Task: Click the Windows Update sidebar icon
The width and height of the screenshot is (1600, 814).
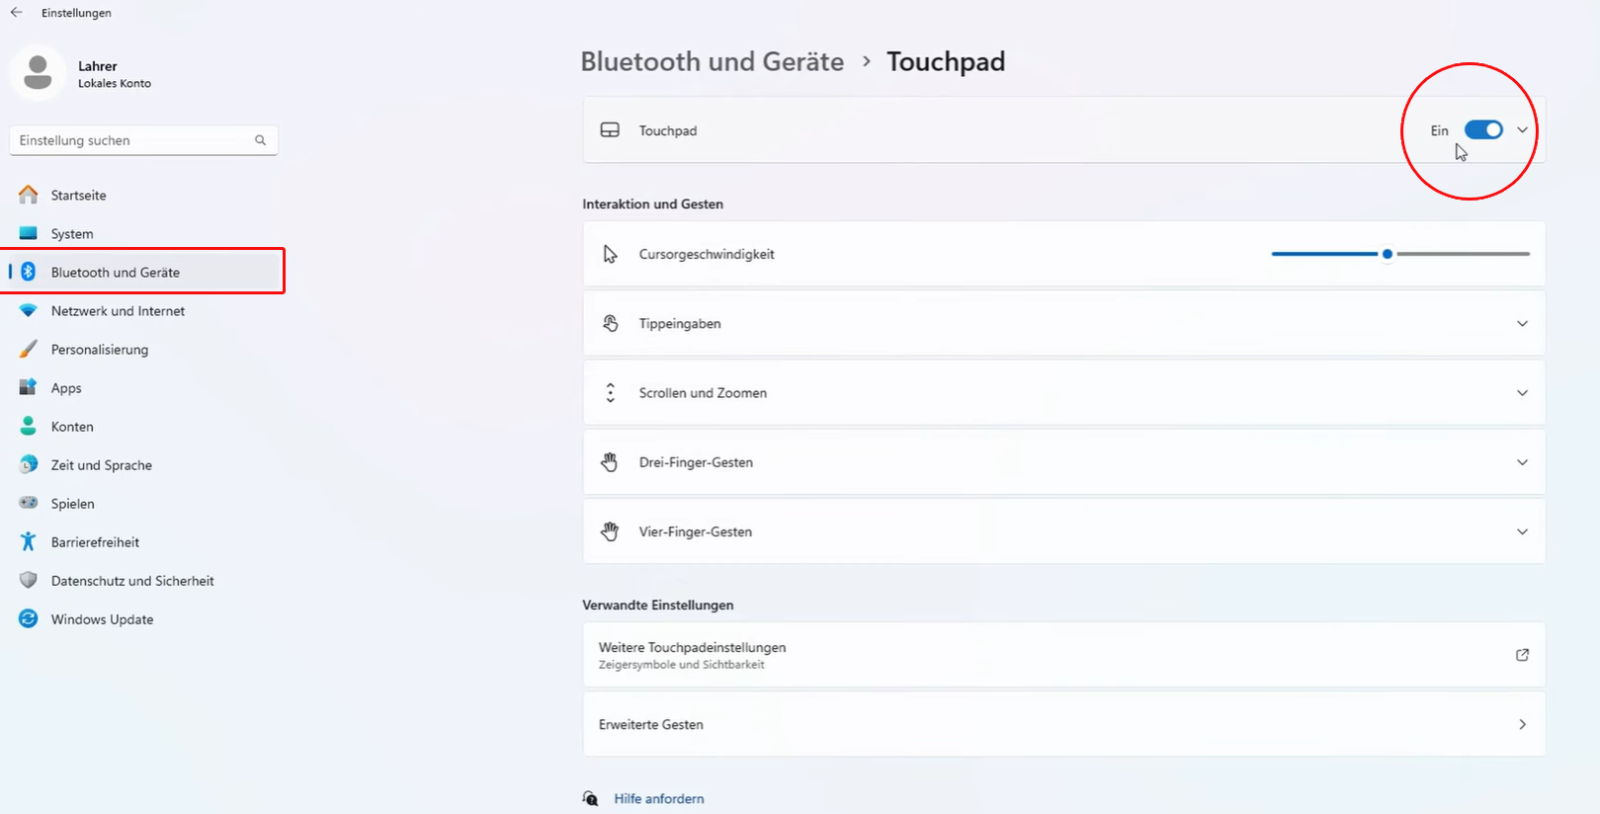Action: point(28,619)
